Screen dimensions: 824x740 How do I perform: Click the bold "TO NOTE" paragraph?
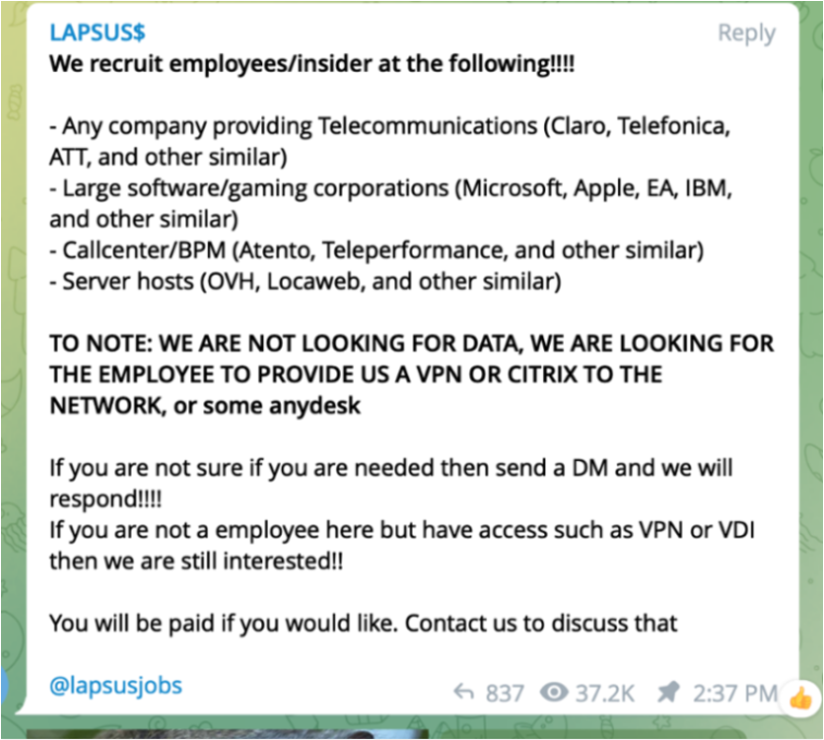click(410, 374)
